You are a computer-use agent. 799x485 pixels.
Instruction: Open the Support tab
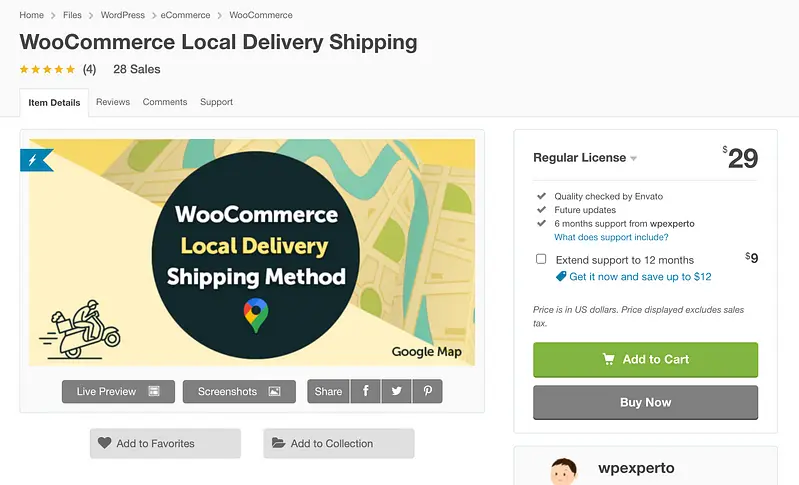tap(216, 102)
